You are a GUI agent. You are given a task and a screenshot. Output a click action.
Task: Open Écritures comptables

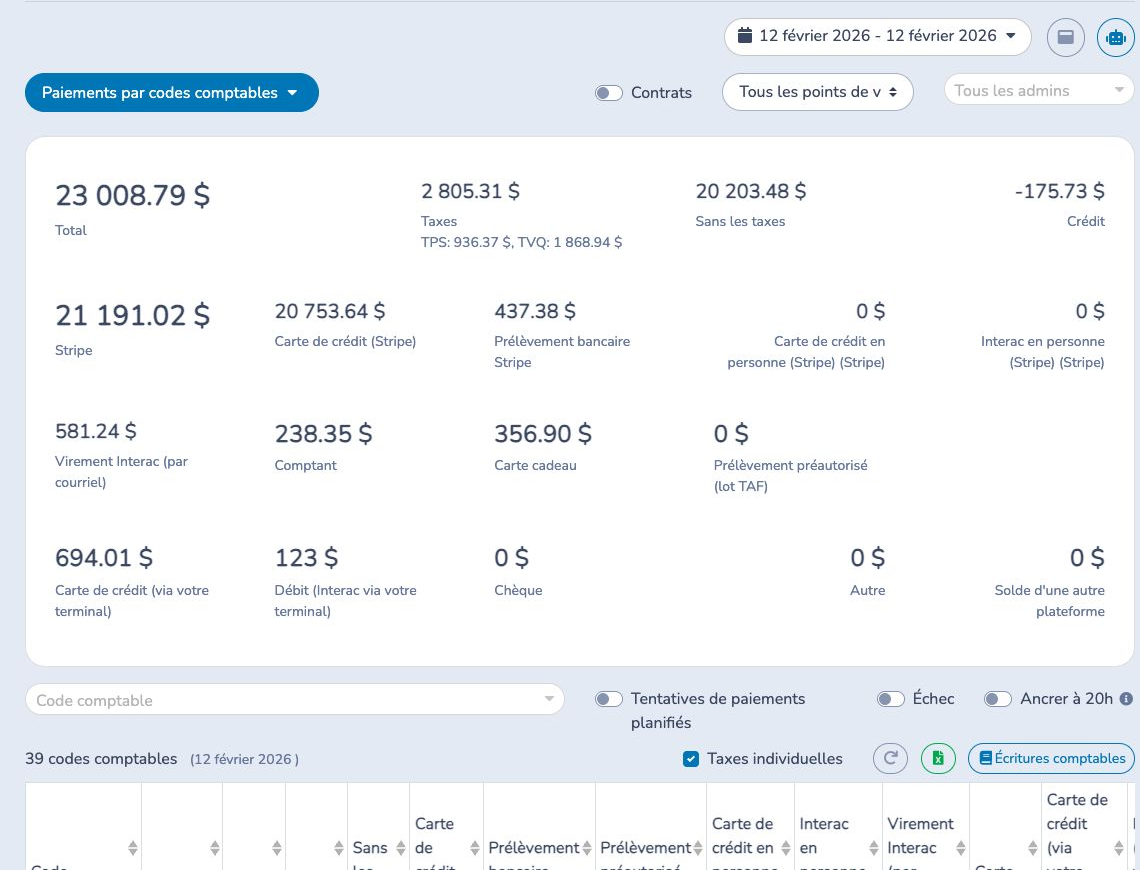tap(1051, 759)
